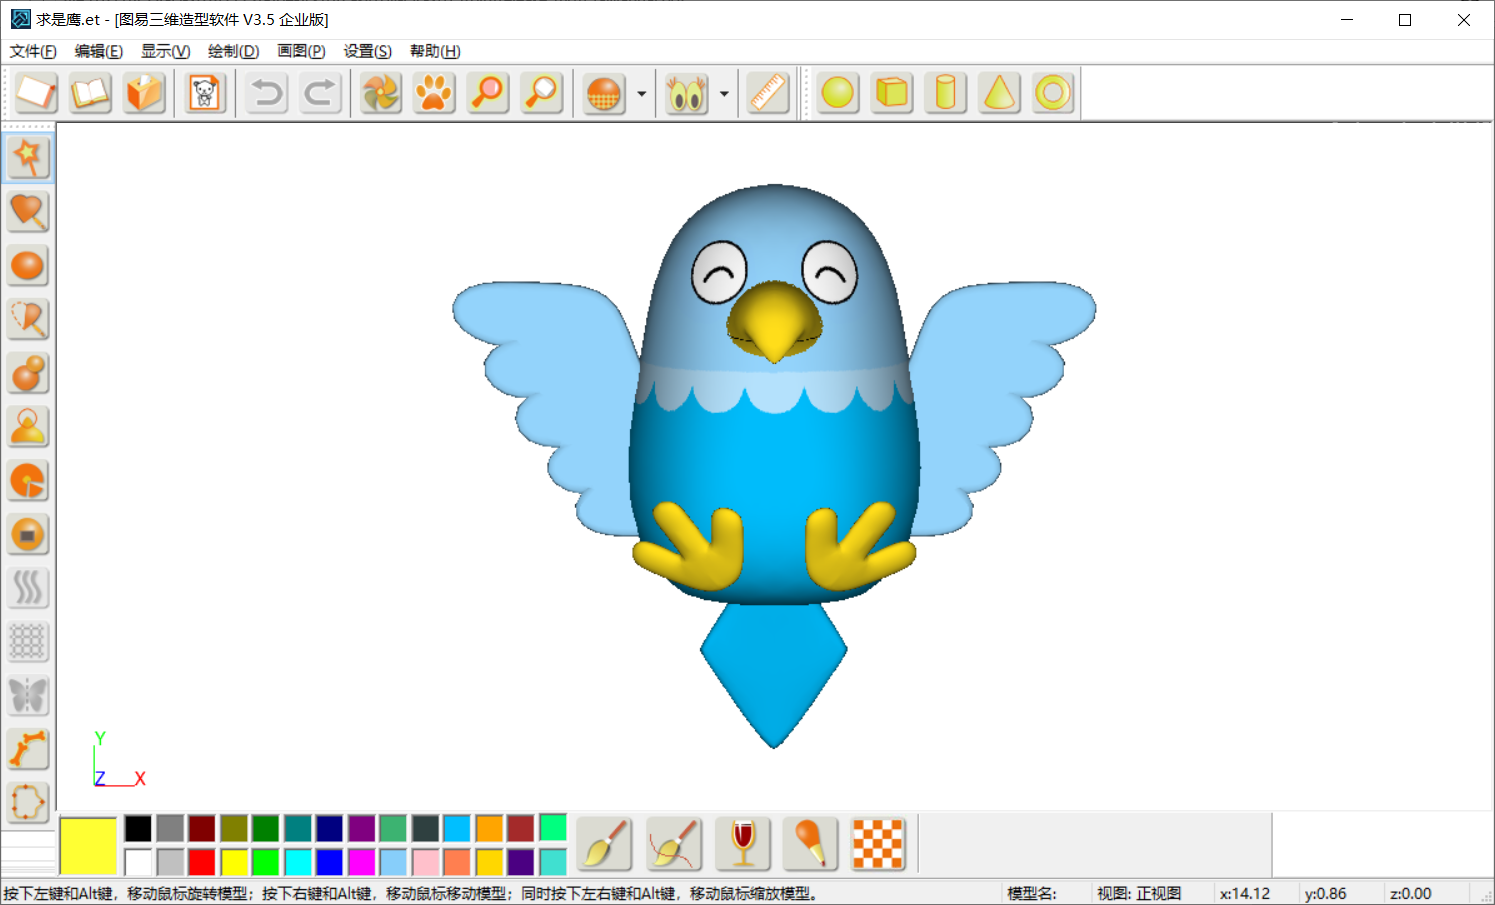Pick the magenta color swatch
The height and width of the screenshot is (905, 1495).
click(x=361, y=862)
